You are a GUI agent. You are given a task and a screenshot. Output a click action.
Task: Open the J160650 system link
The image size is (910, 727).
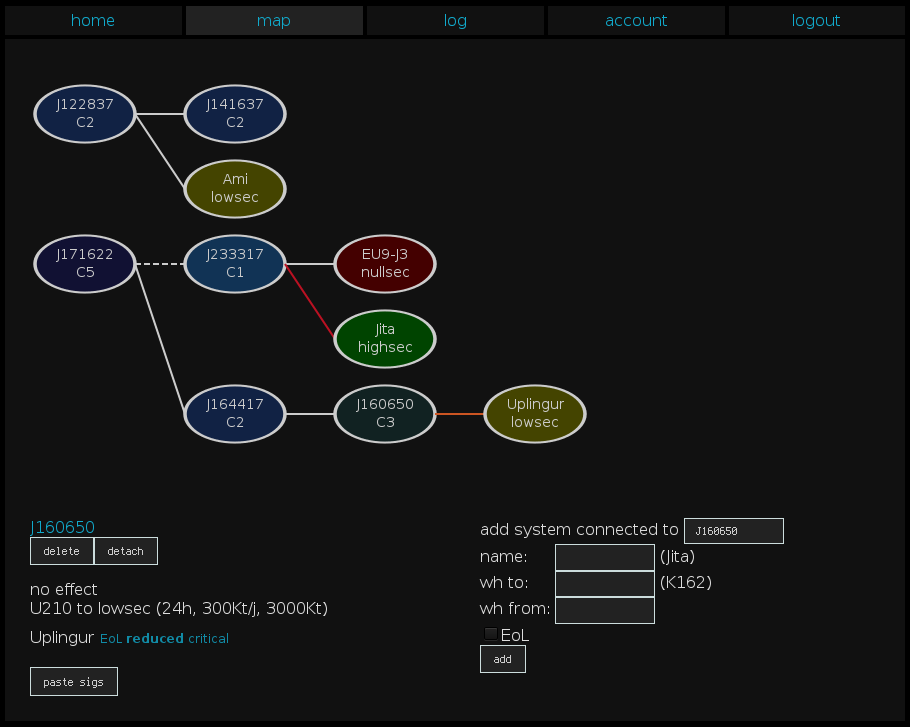[x=62, y=527]
